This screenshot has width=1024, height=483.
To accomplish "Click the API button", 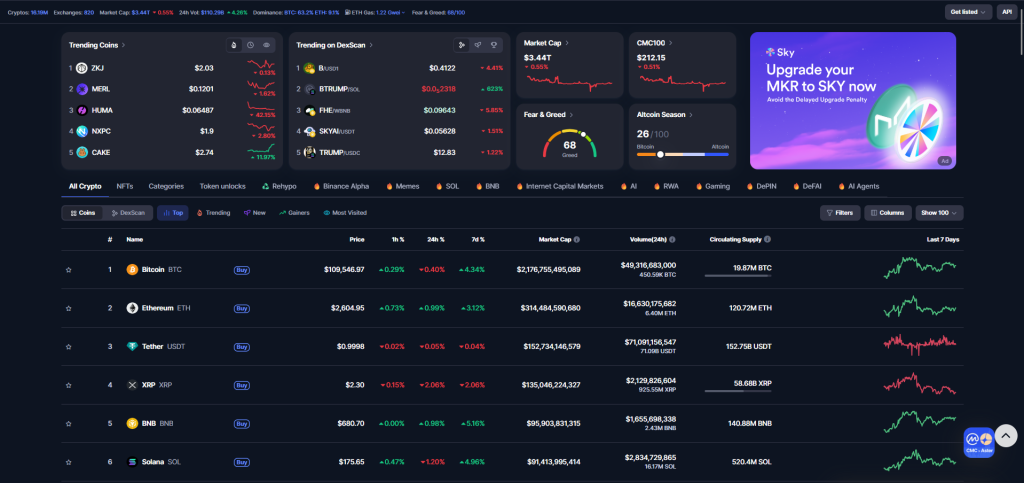I will point(1006,12).
